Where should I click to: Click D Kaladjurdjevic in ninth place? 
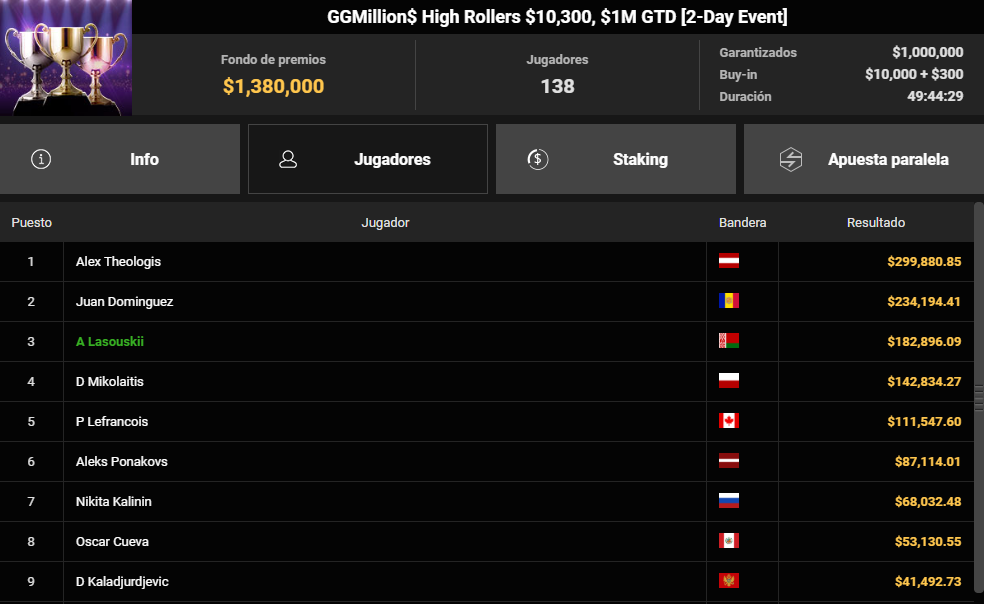coord(122,581)
